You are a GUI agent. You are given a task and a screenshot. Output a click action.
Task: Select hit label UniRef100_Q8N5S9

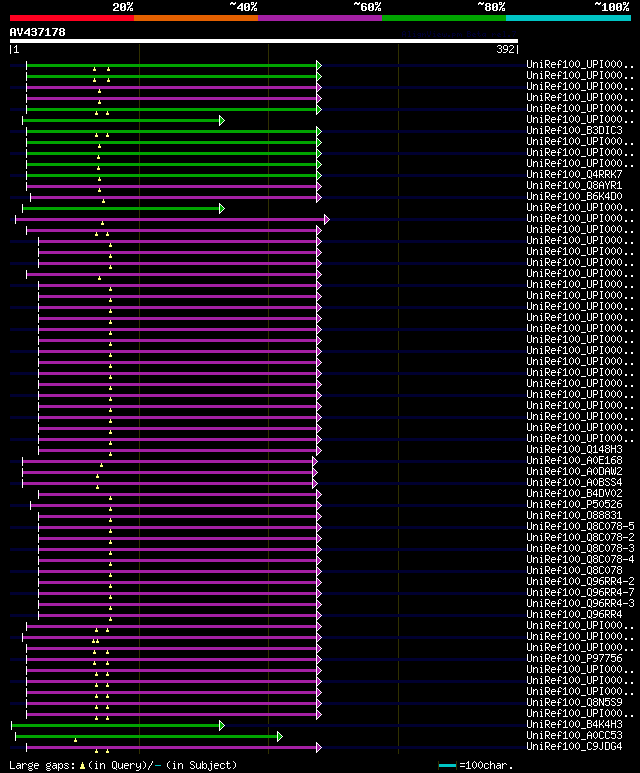[574, 703]
